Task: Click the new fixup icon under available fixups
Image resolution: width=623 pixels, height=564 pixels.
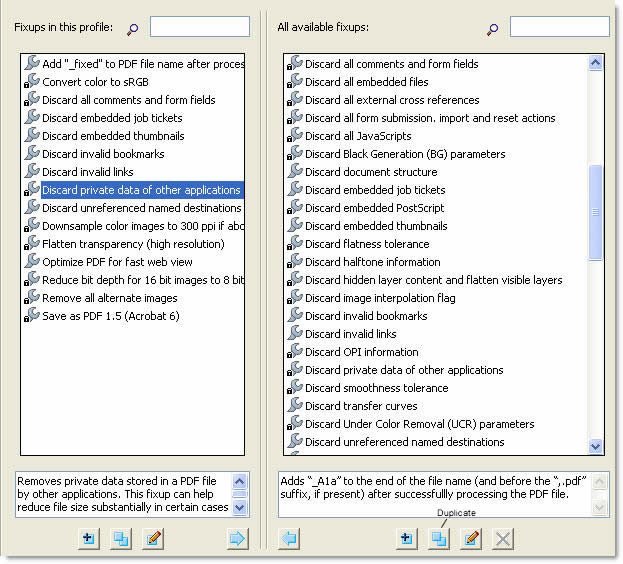Action: (406, 538)
